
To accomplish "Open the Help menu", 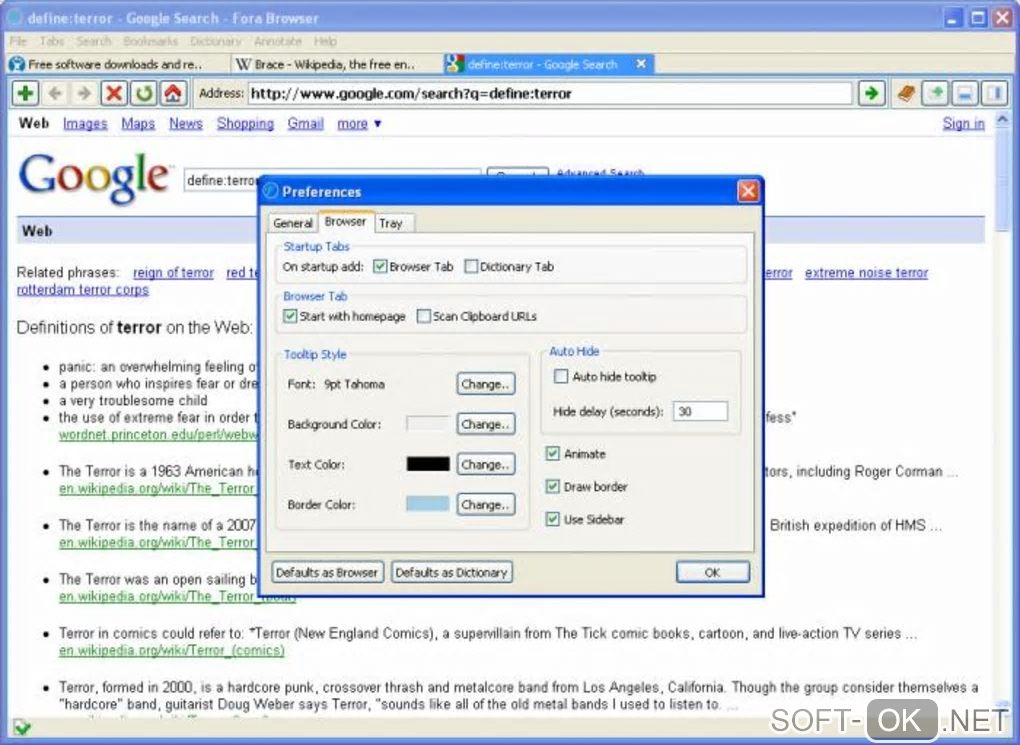I will pyautogui.click(x=325, y=41).
